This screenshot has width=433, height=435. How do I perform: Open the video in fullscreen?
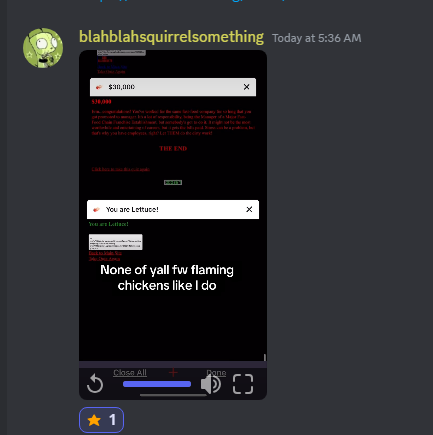pyautogui.click(x=243, y=384)
